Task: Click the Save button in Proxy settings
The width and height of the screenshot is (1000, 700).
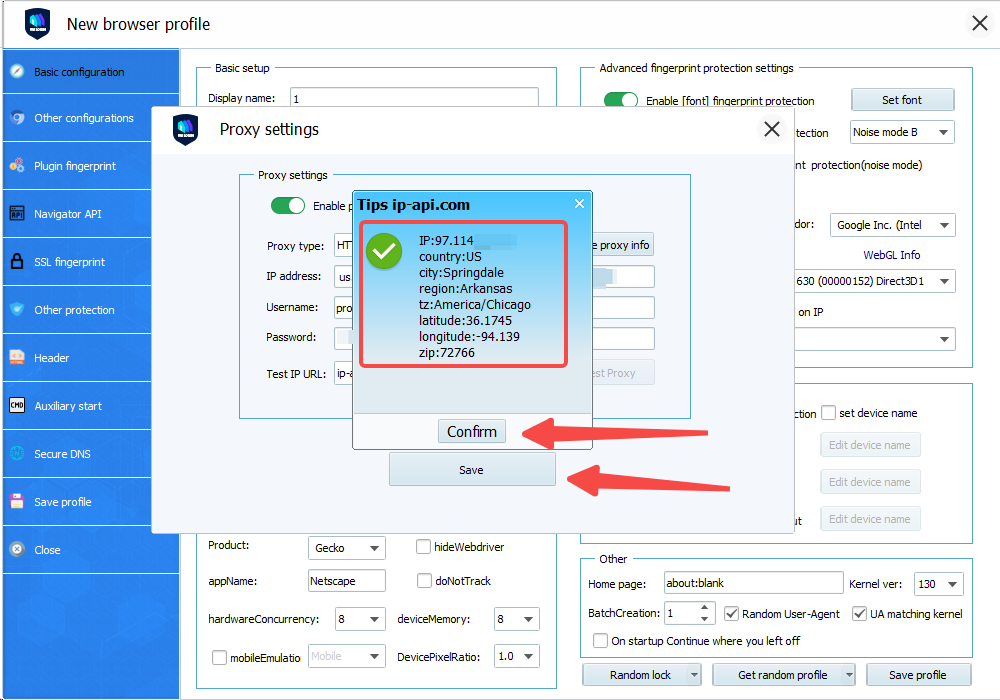Action: pyautogui.click(x=471, y=470)
